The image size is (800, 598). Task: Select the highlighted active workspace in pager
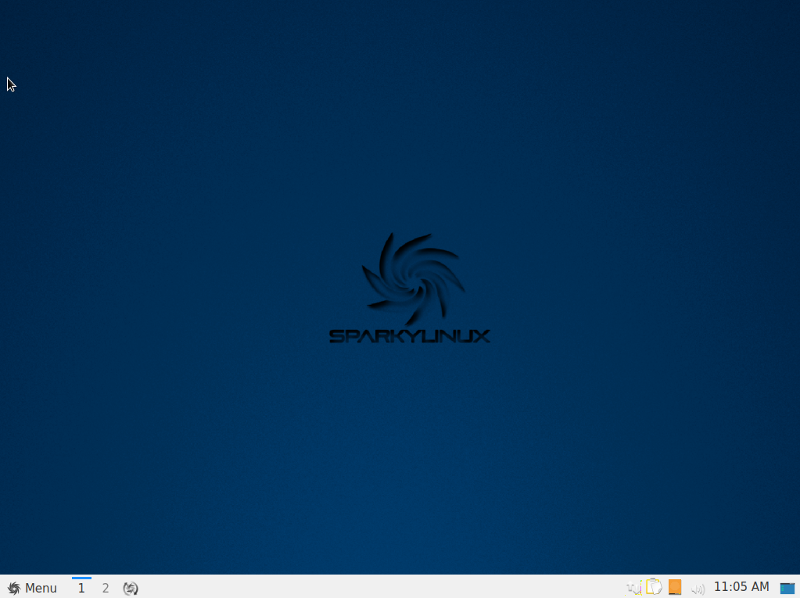(81, 588)
